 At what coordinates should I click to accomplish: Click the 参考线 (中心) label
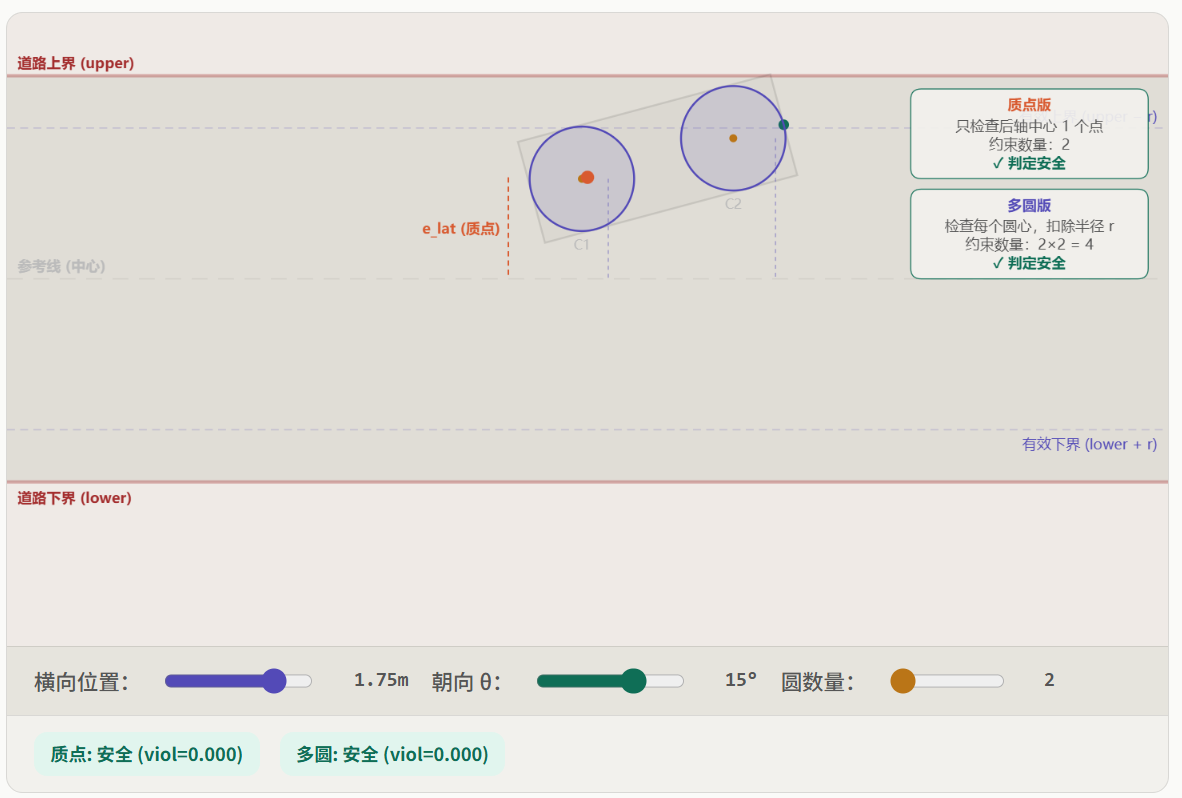61,266
